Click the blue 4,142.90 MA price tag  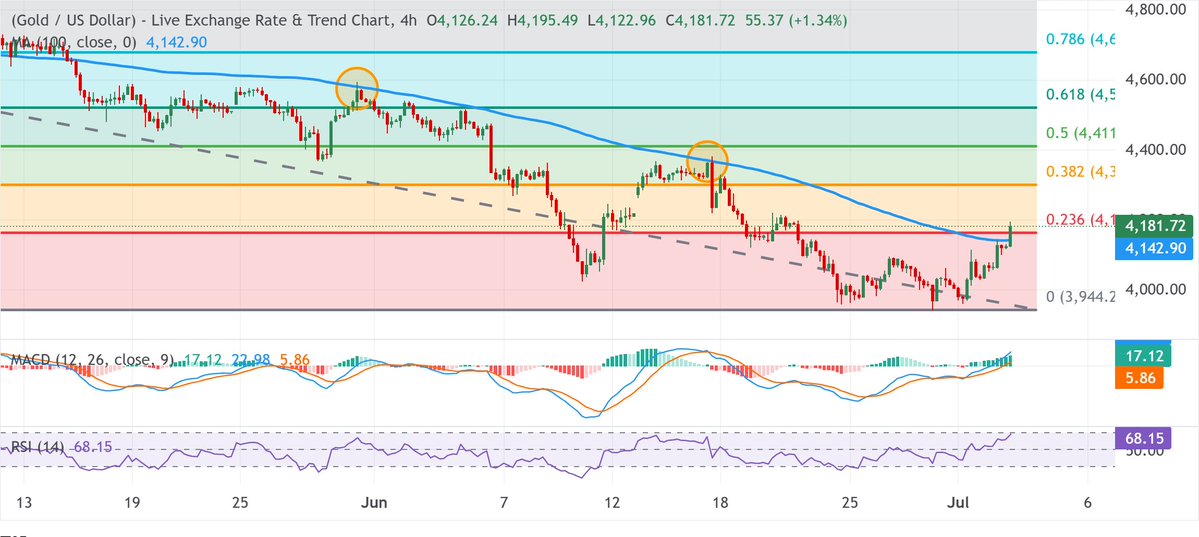click(x=1154, y=249)
